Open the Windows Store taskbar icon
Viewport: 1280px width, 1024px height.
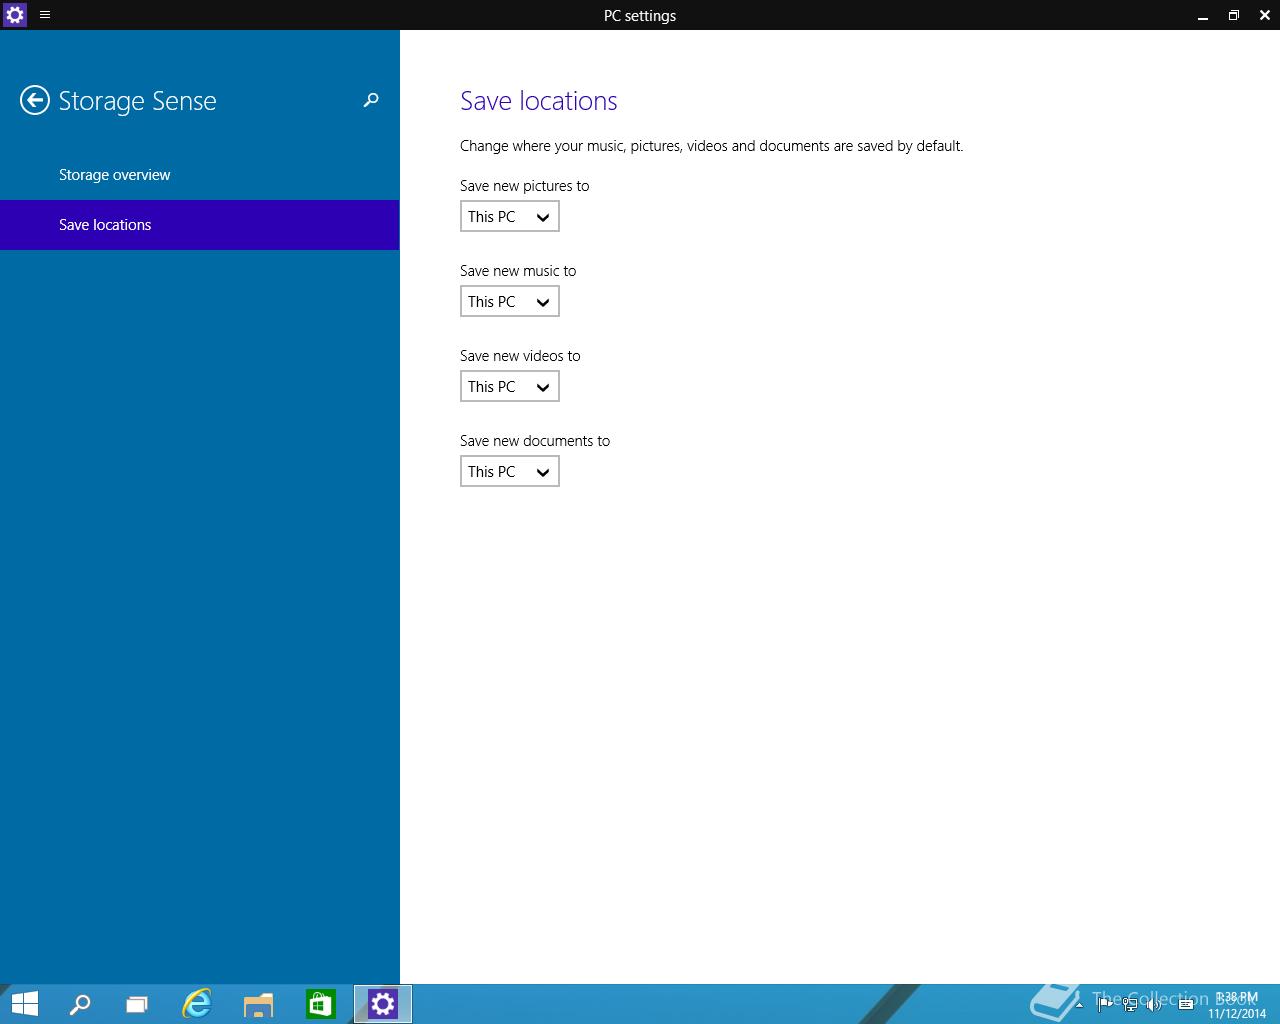coord(320,1004)
